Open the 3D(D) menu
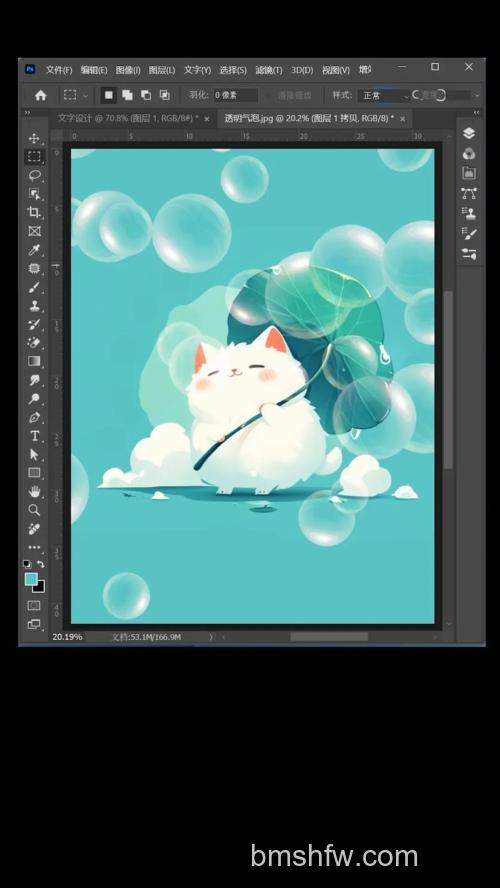The width and height of the screenshot is (500, 888). [302, 70]
